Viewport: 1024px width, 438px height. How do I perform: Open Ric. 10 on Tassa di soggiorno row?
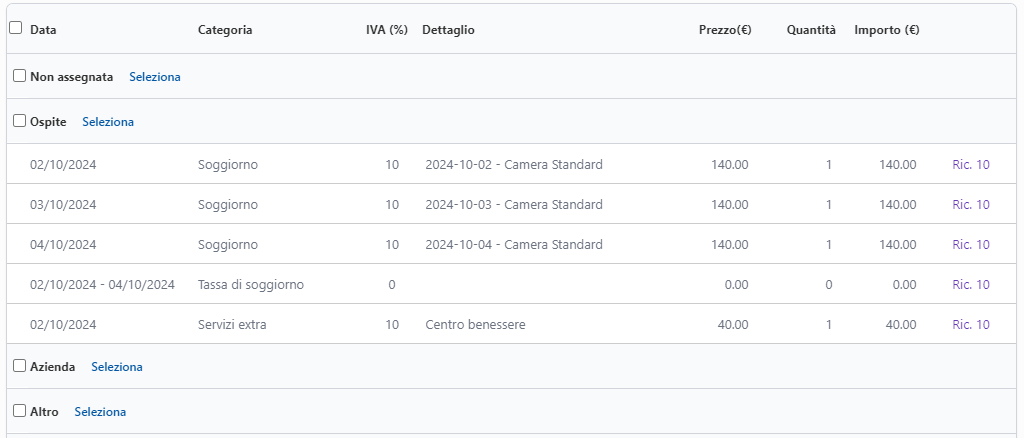coord(970,285)
